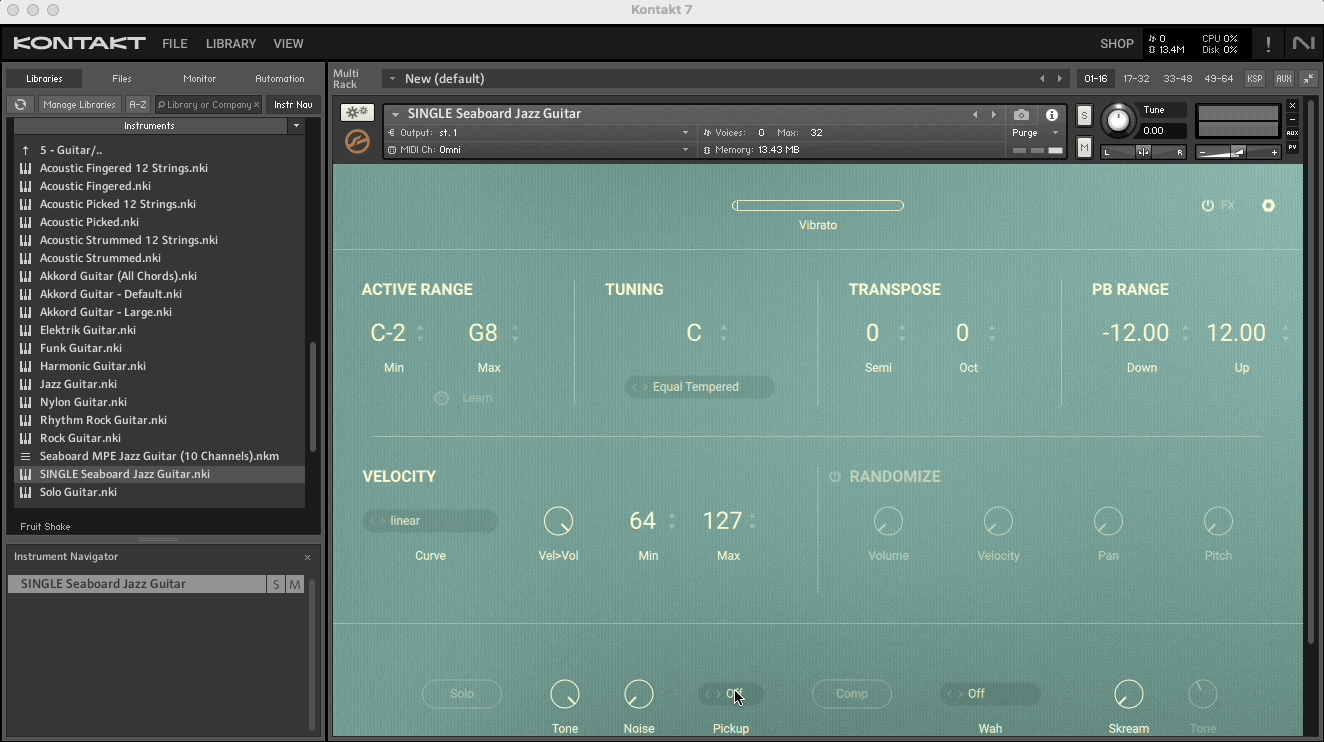Select Nylon Guitar.nki in the list
1324x742 pixels.
(x=159, y=402)
